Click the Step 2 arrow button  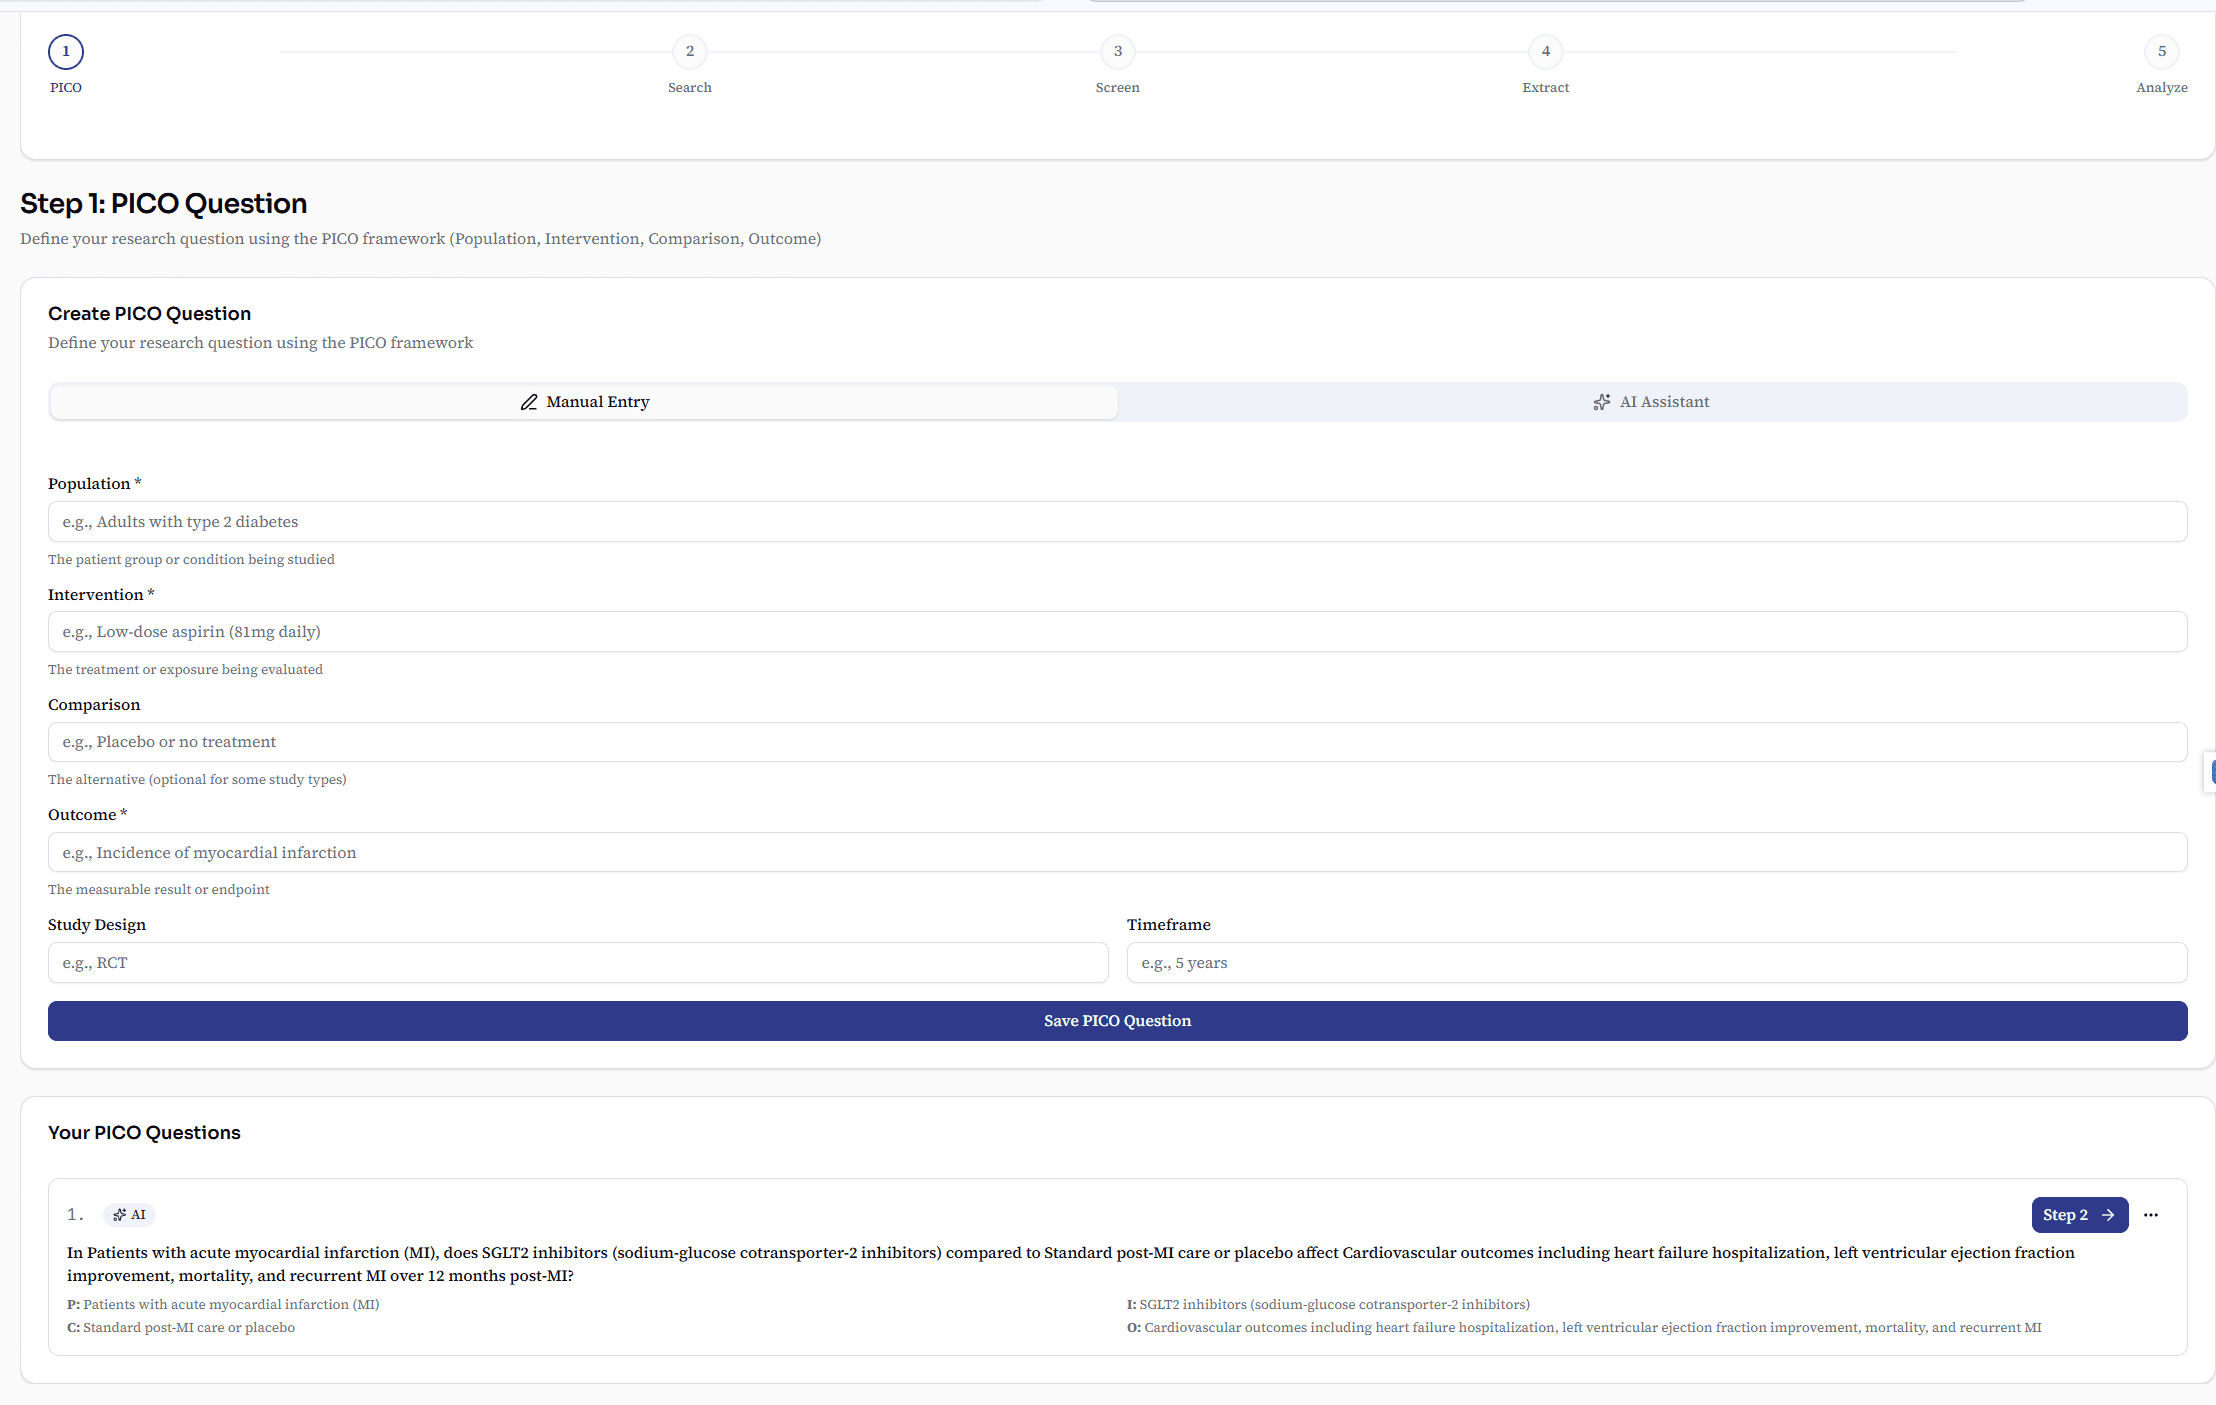coord(2079,1215)
